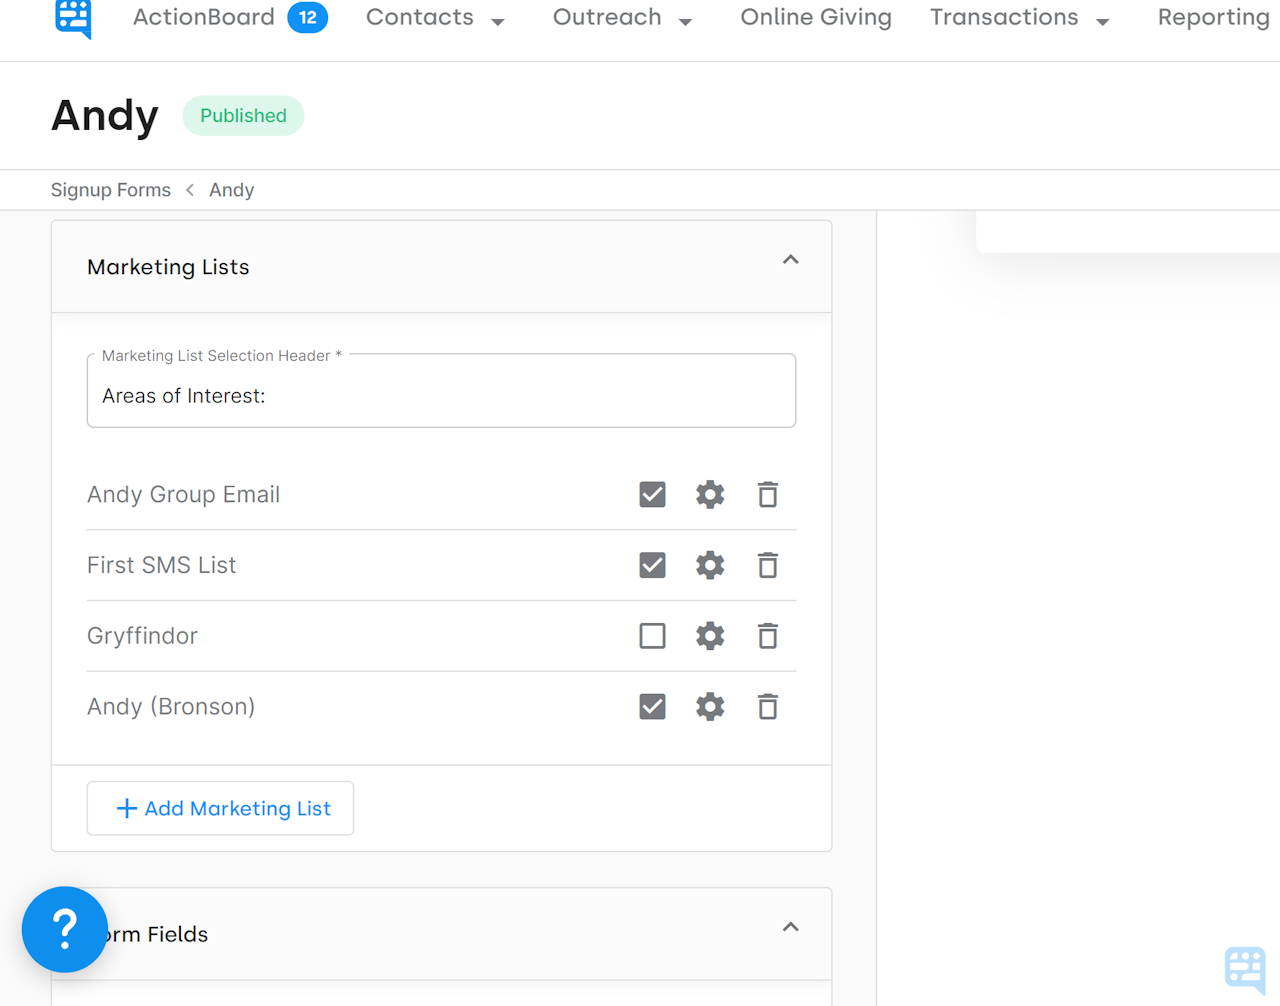Open the Transactions menu

pos(1019,17)
